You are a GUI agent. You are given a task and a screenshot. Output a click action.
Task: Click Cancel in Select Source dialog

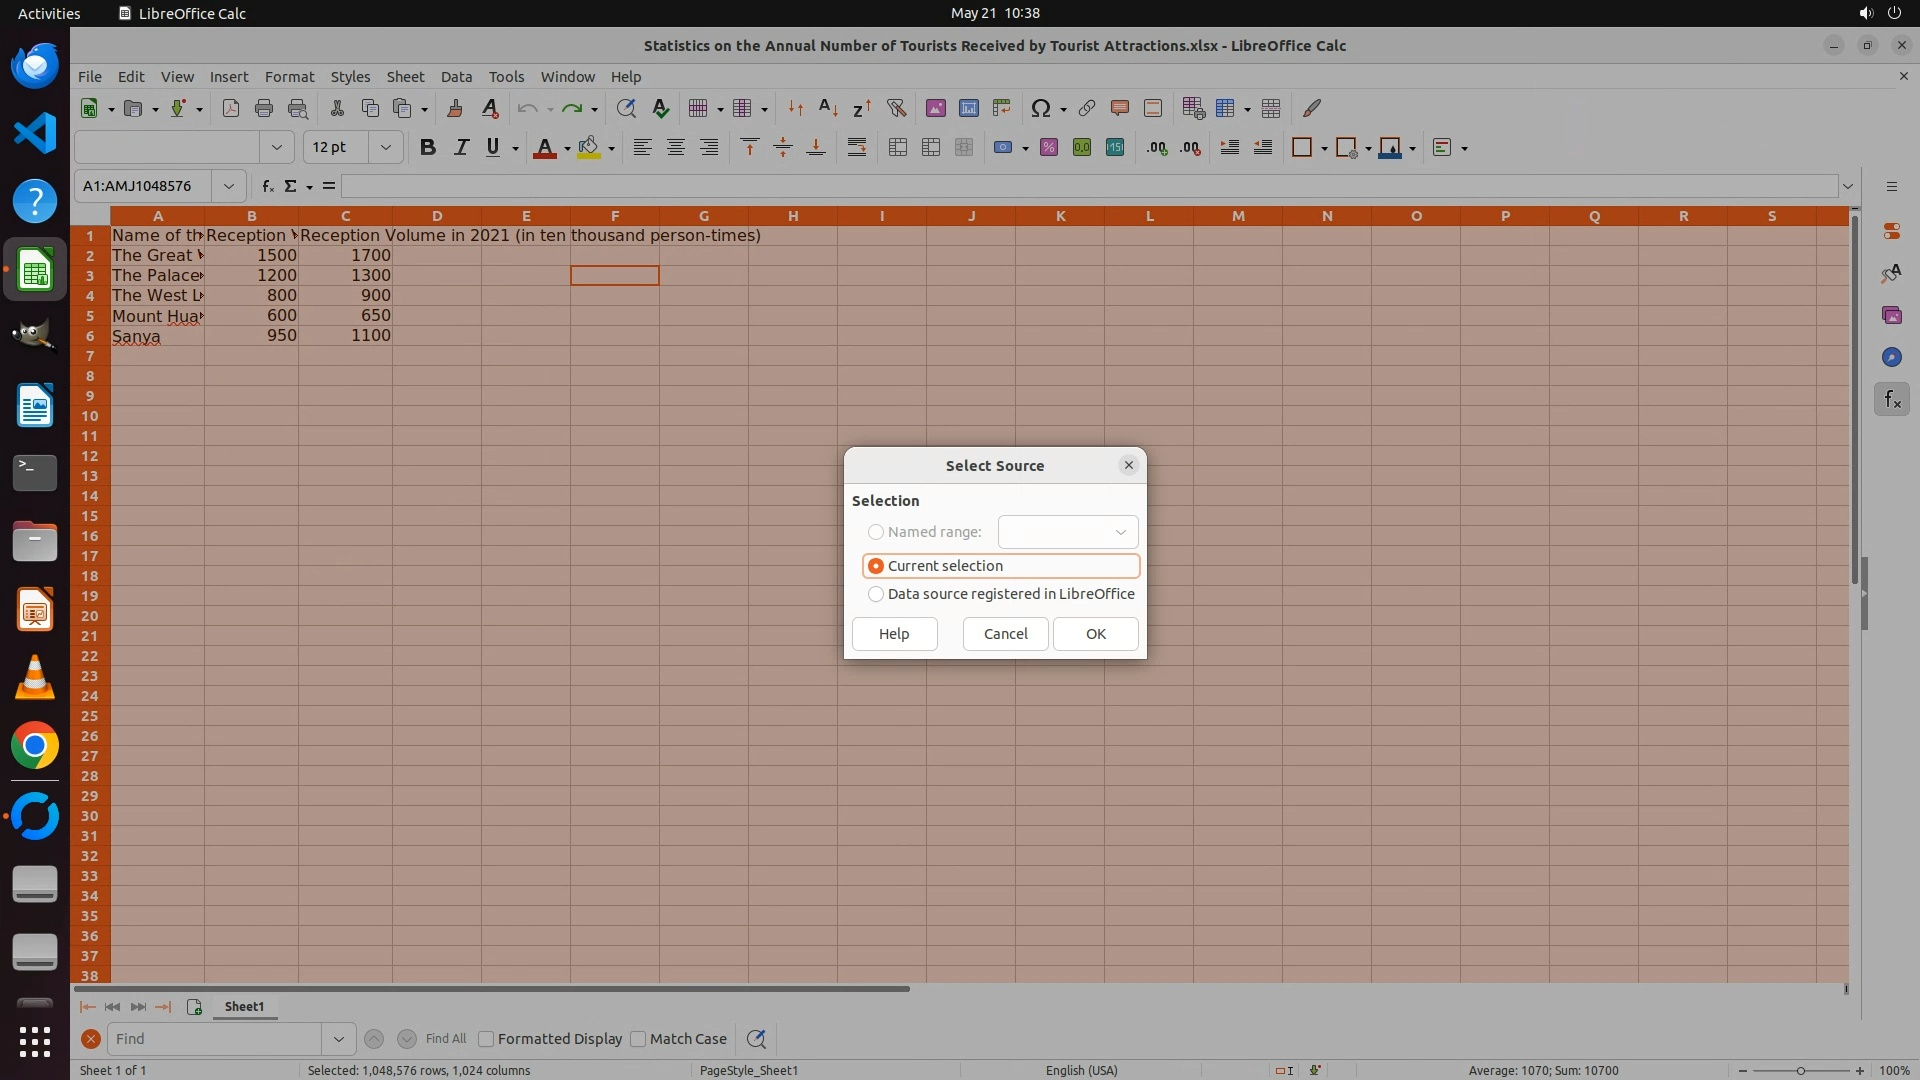[1005, 634]
